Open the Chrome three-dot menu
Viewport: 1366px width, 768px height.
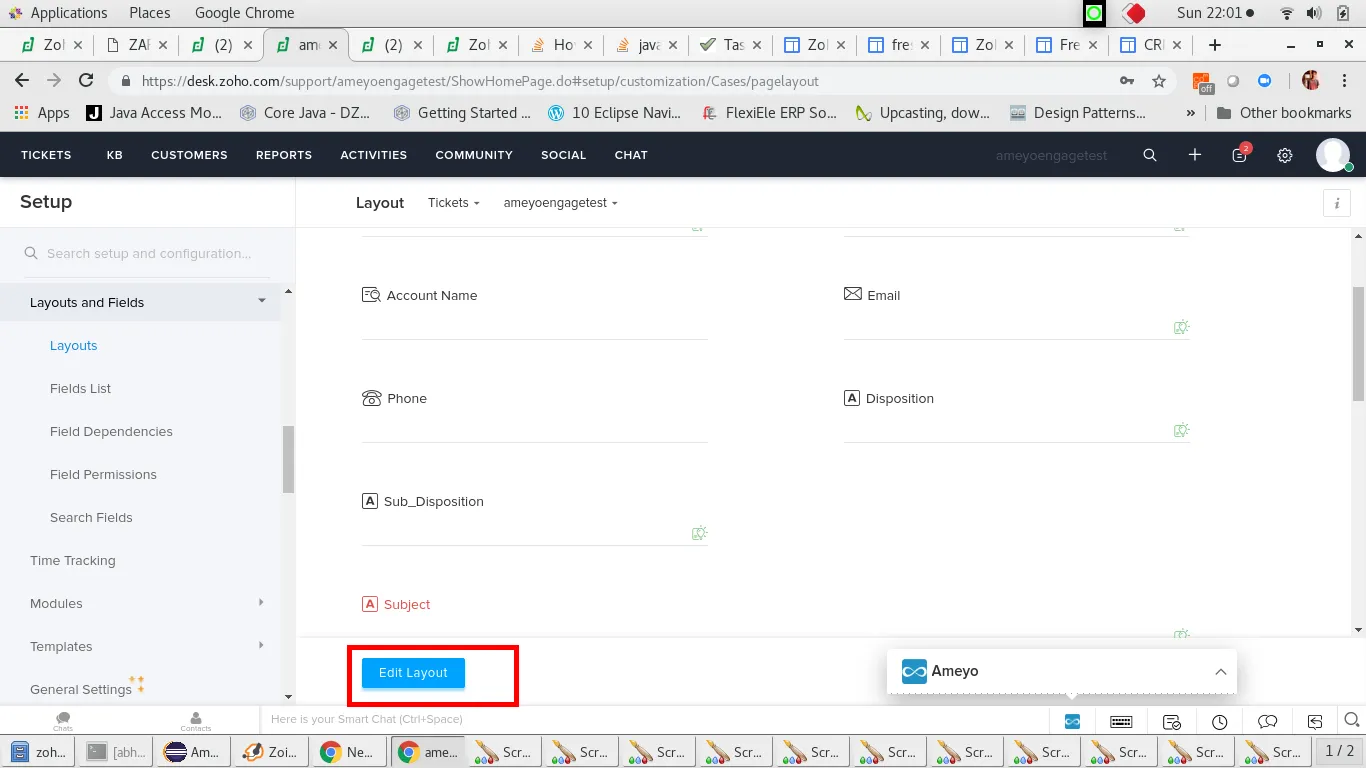coord(1343,81)
